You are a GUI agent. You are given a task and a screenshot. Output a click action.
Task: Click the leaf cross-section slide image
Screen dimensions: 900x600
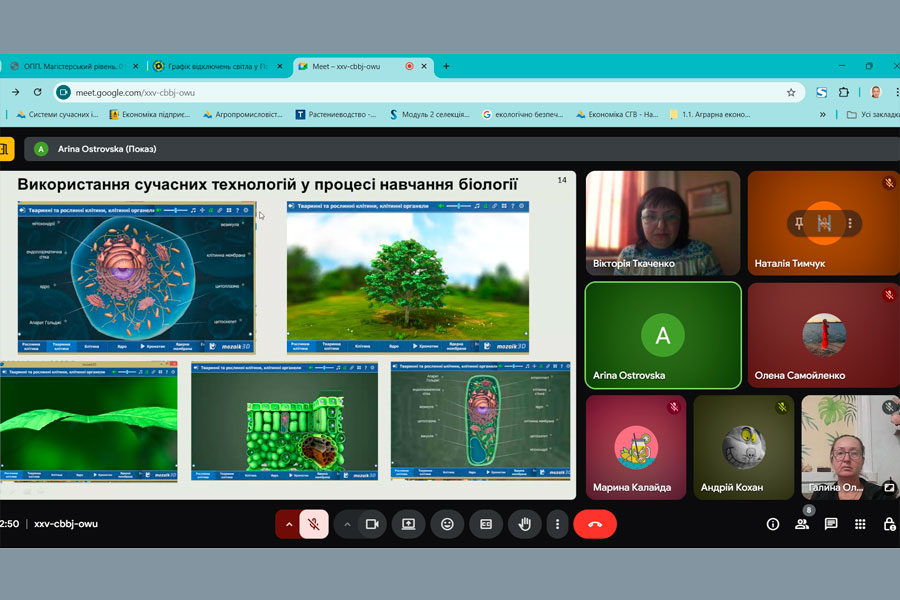[284, 421]
